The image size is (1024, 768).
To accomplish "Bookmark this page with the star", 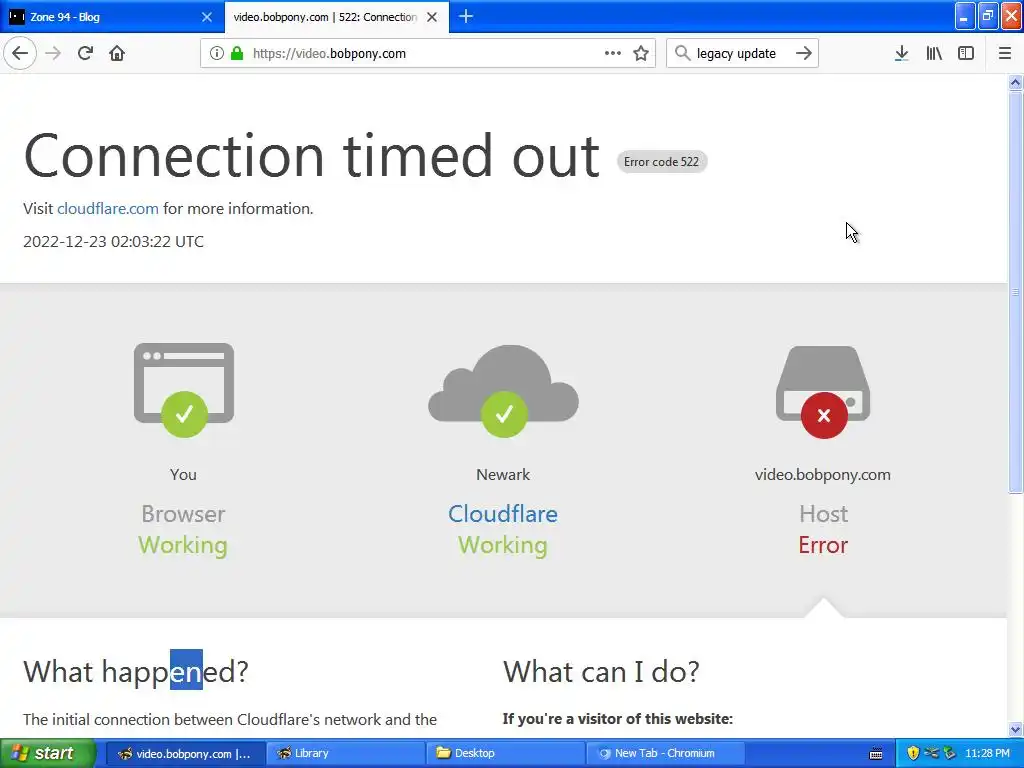I will 641,54.
